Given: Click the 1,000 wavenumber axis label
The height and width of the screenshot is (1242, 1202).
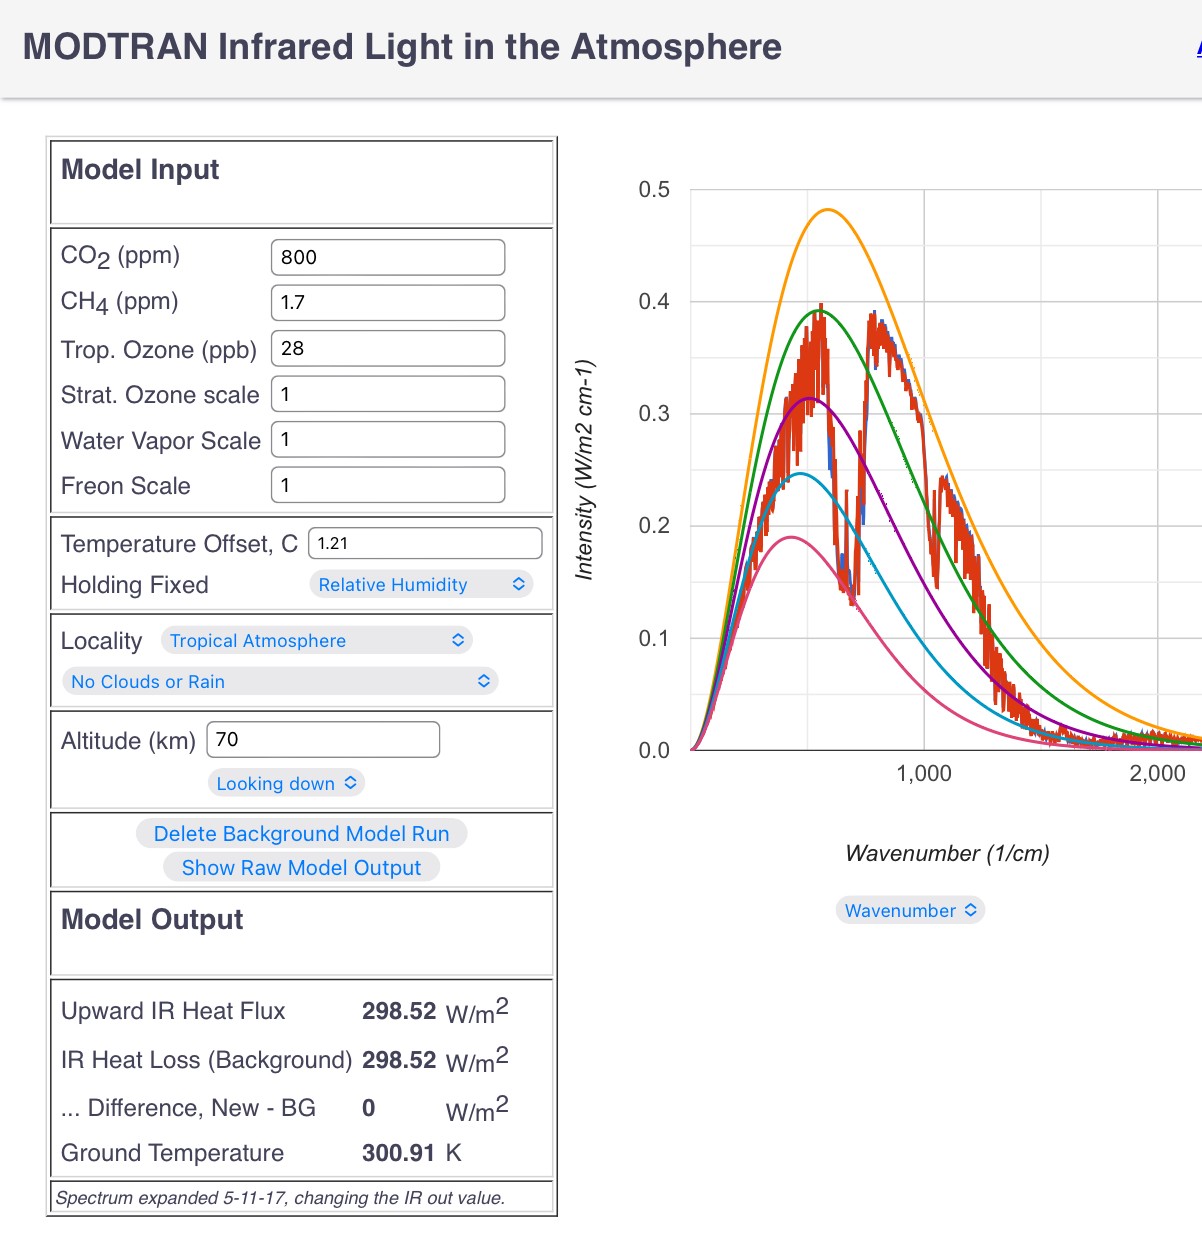Looking at the screenshot, I should 924,773.
